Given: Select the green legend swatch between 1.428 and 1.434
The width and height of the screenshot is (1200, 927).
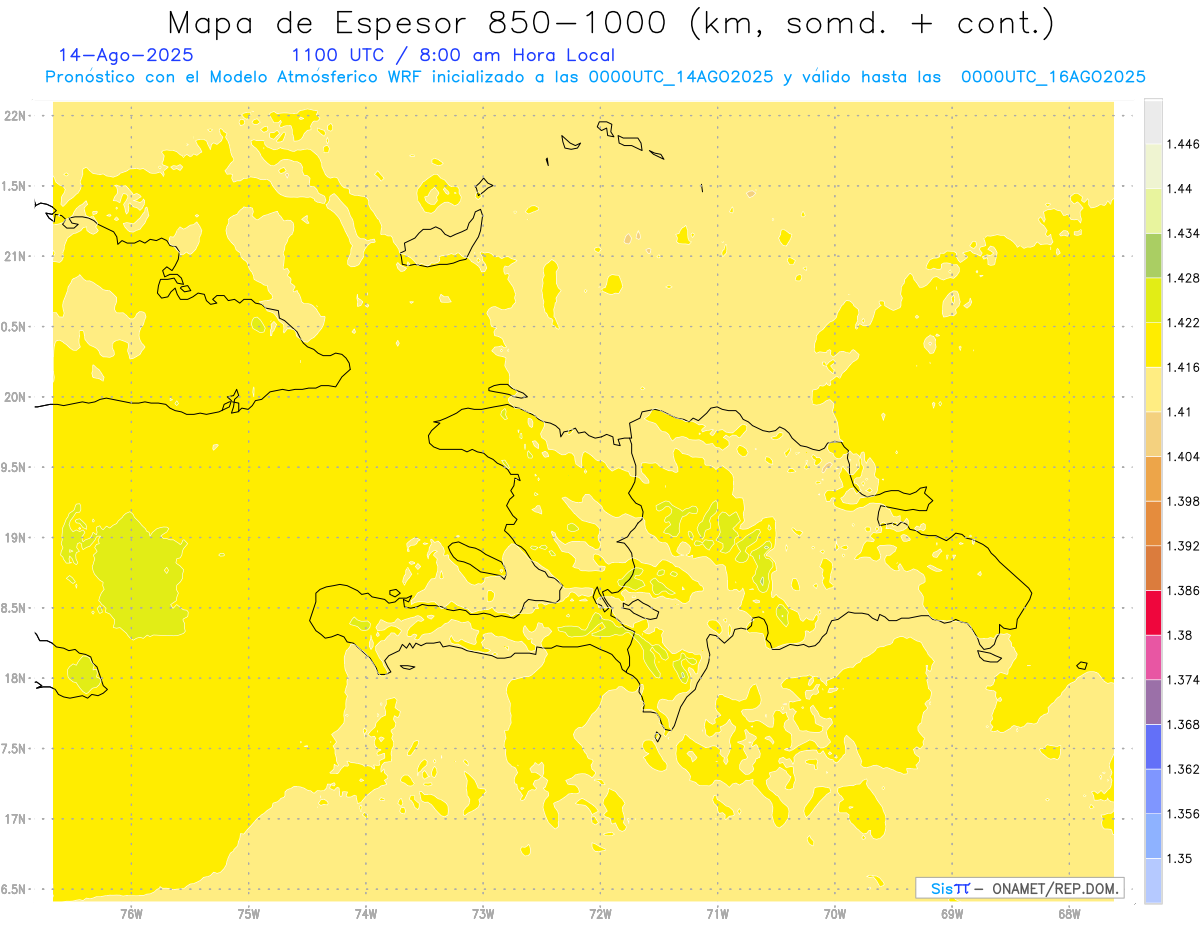Looking at the screenshot, I should (1153, 255).
